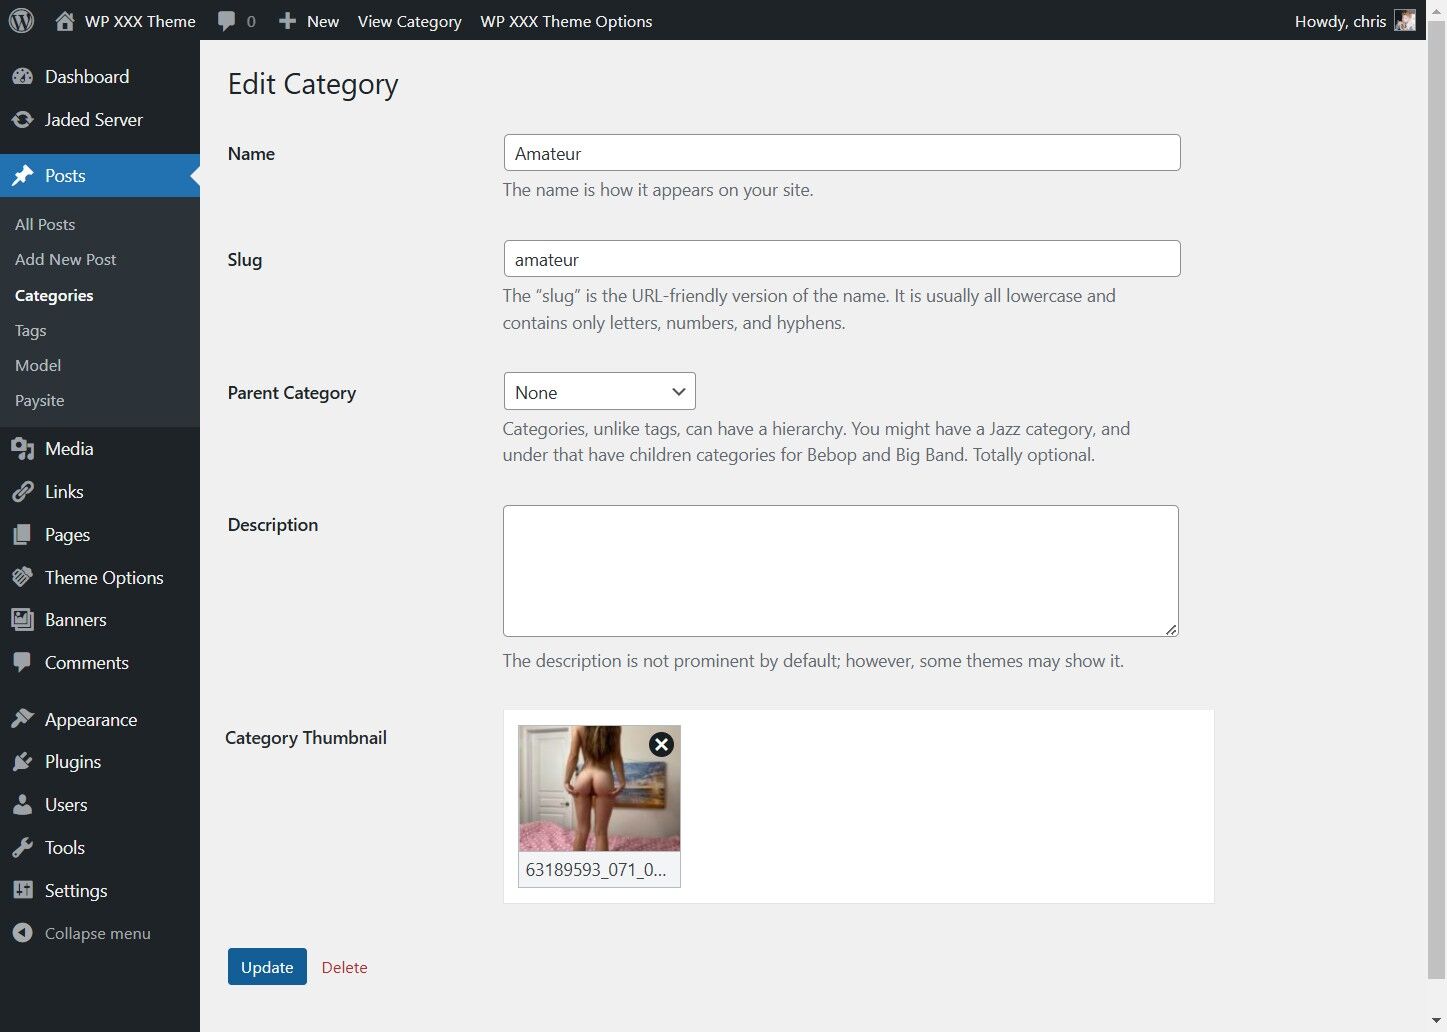Open the Comments section via speech bubble icon
1447x1032 pixels.
[24, 662]
